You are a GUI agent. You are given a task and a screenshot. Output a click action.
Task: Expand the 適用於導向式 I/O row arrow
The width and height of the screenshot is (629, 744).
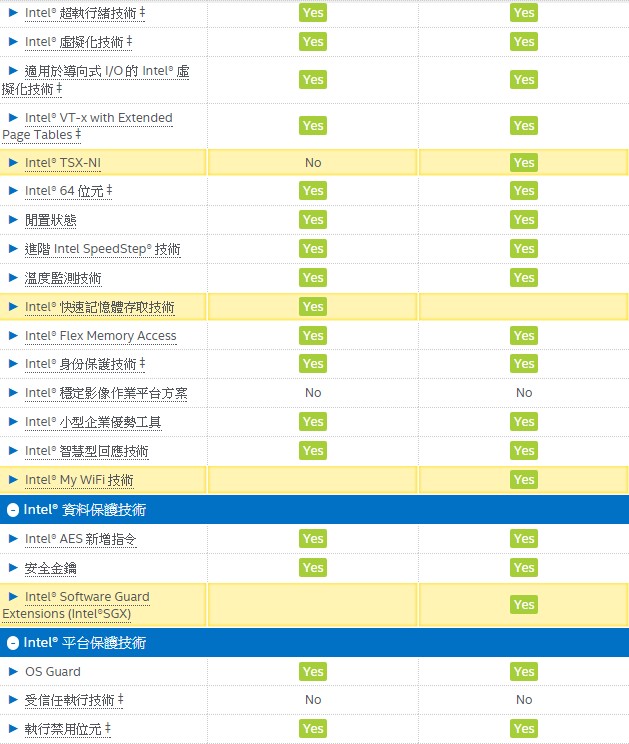point(13,71)
